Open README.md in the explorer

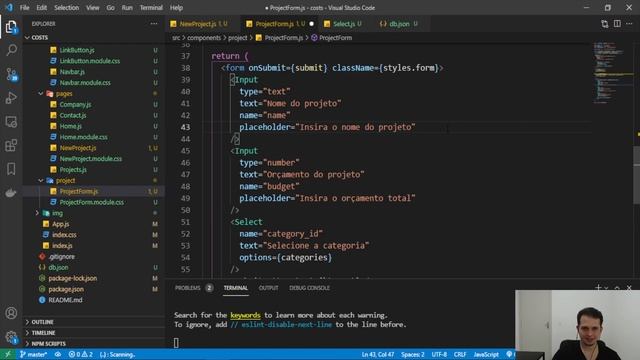coord(65,300)
